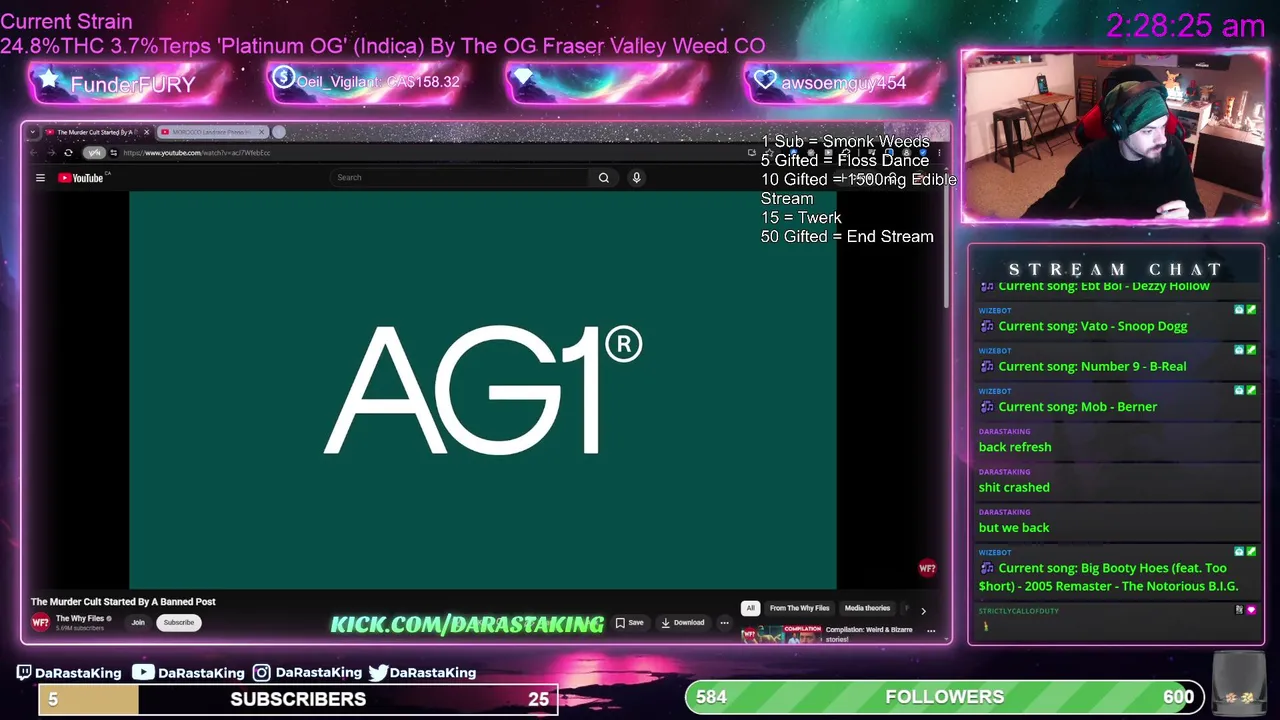This screenshot has height=720, width=1280.
Task: Click the Followers goal progress bar
Action: point(945,697)
